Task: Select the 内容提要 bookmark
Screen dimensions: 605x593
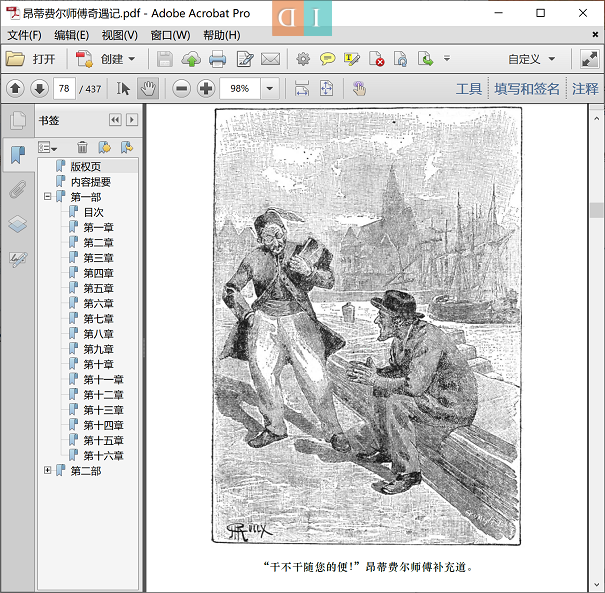Action: (x=90, y=182)
